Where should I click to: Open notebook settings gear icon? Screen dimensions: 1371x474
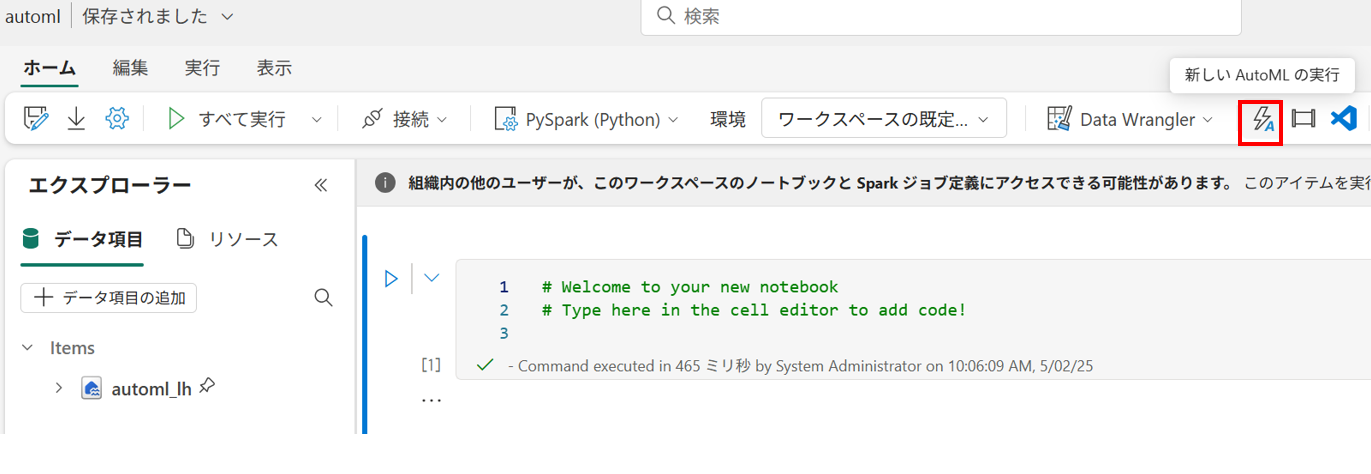pyautogui.click(x=117, y=119)
